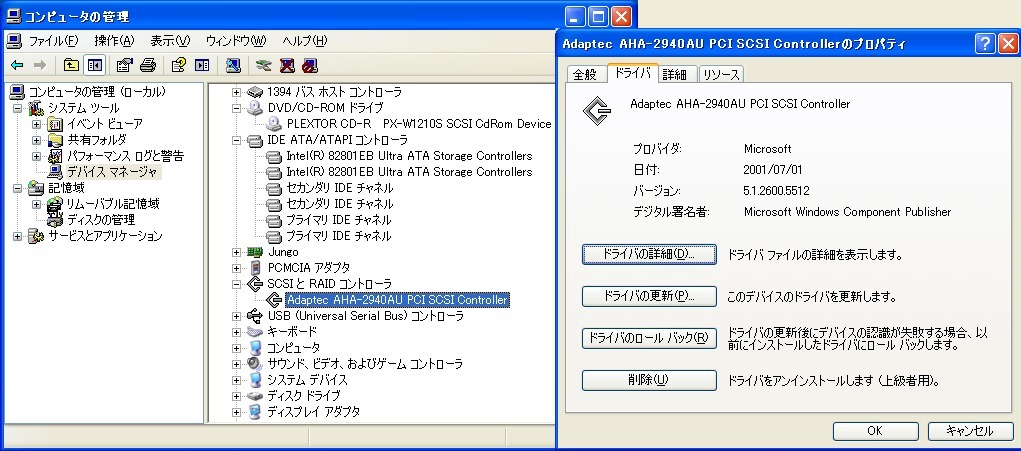Open the ファイル(F) menu
1021x451 pixels.
click(53, 41)
